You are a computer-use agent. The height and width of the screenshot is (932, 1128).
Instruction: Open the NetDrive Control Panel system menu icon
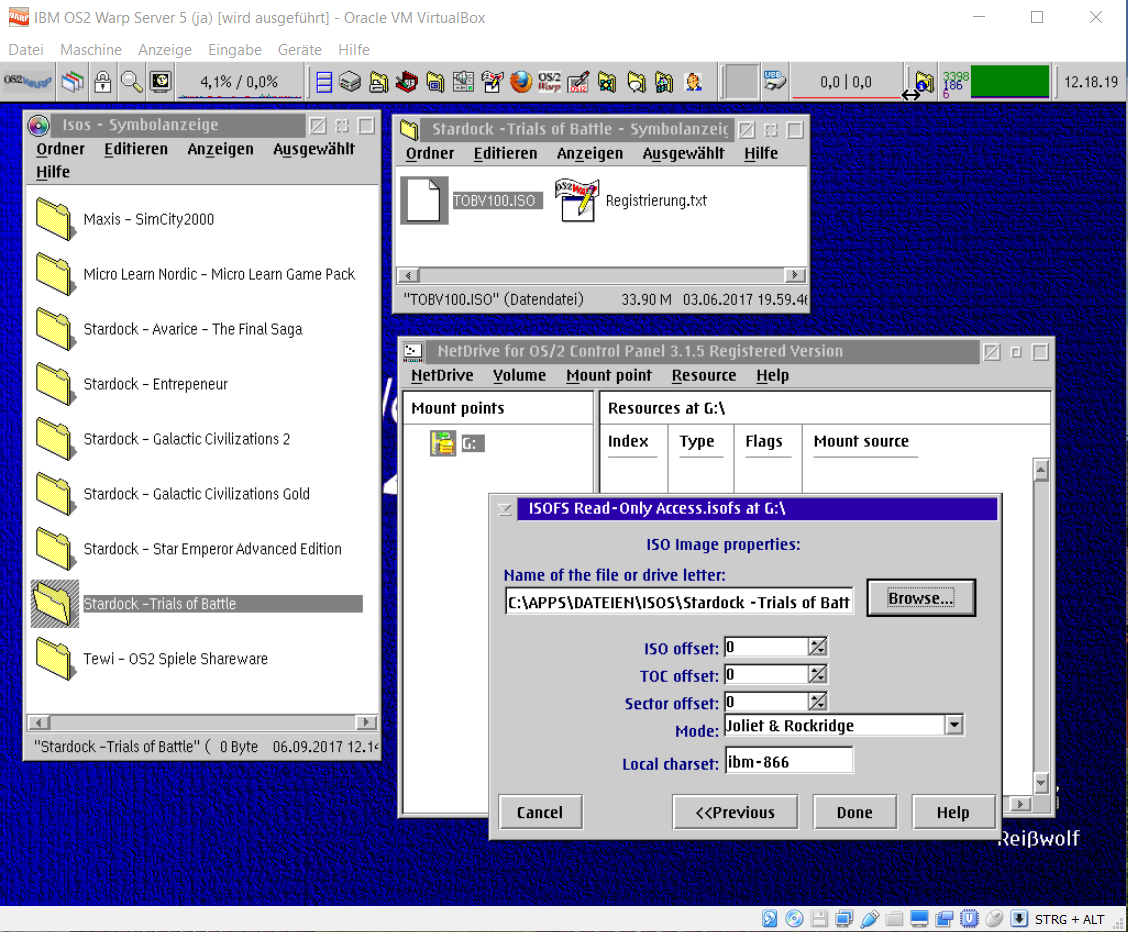pos(413,352)
